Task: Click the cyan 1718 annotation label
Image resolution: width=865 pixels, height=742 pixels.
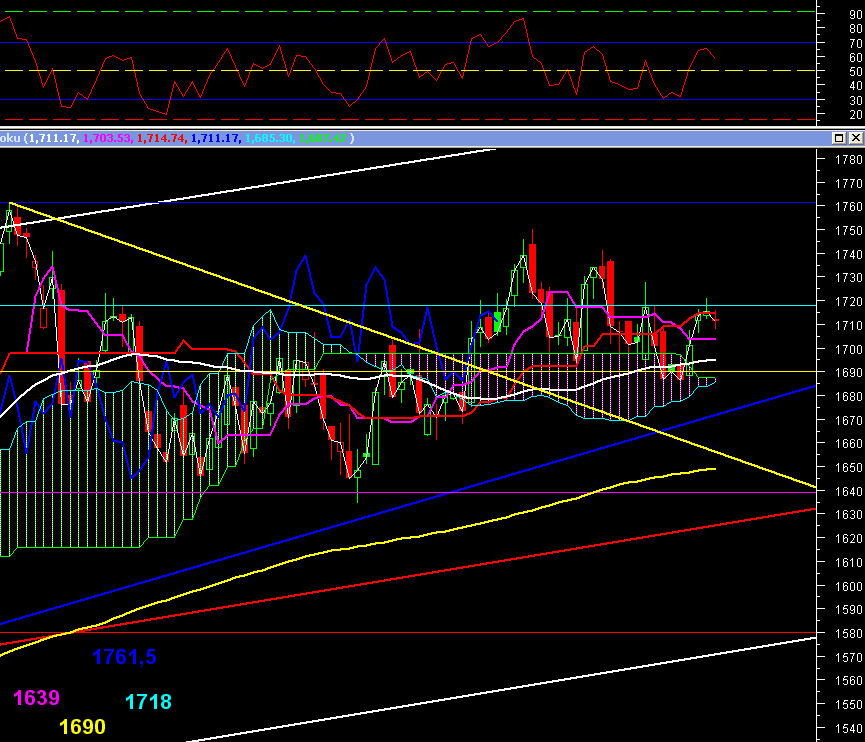Action: click(x=148, y=702)
